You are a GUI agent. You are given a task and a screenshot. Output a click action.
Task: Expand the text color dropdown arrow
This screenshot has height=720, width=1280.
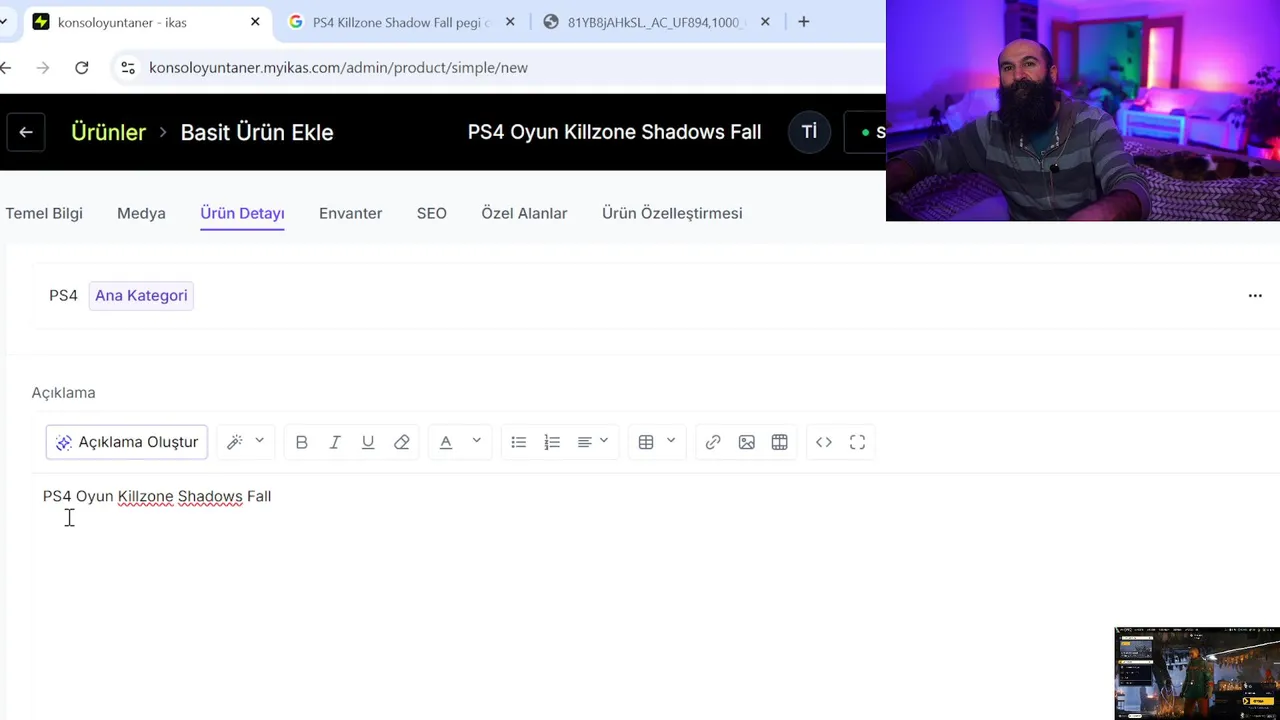click(x=476, y=441)
